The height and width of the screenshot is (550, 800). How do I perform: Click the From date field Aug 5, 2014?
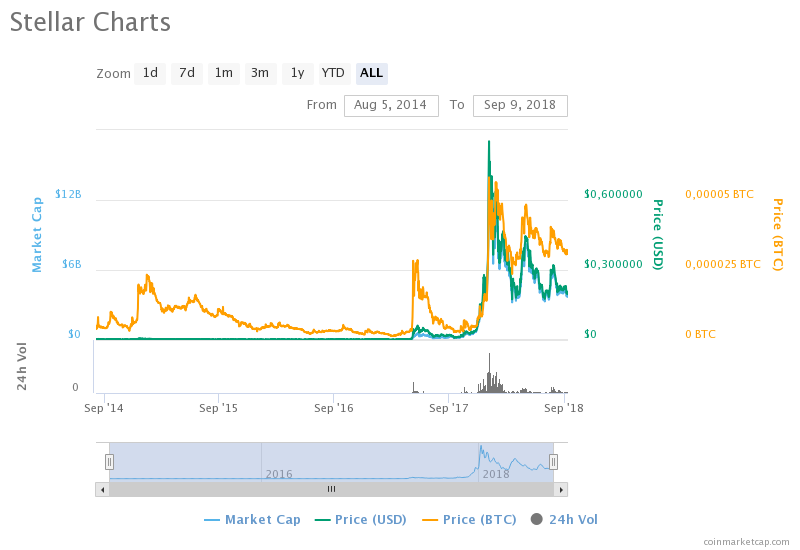(391, 106)
